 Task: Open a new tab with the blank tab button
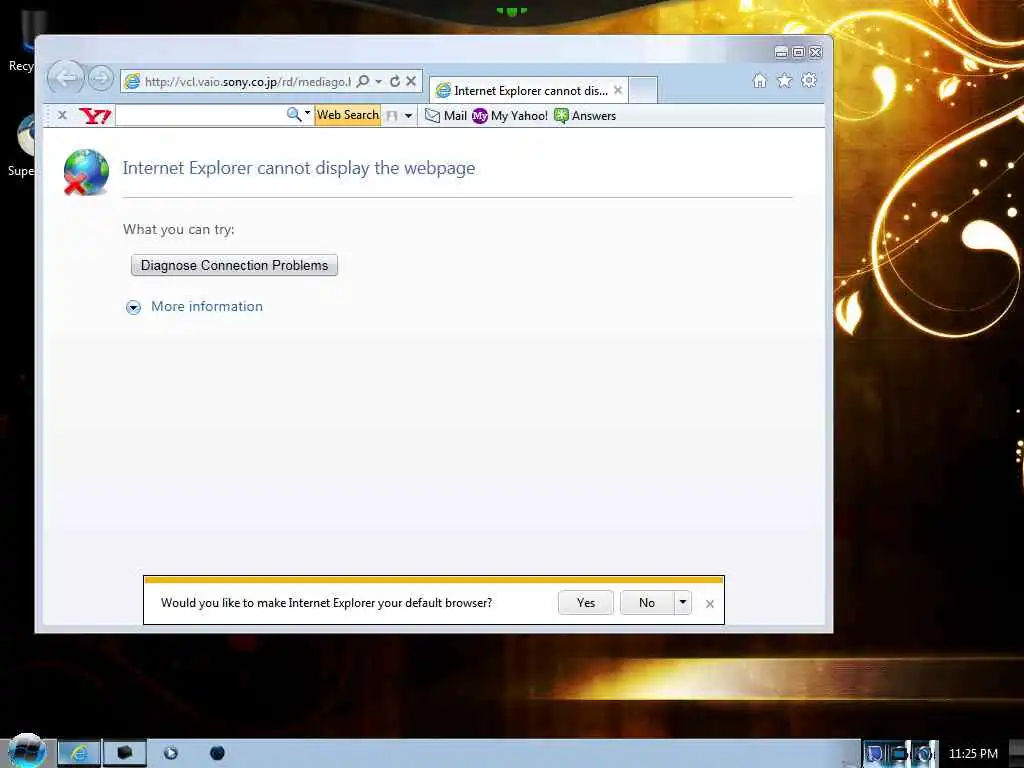[643, 91]
